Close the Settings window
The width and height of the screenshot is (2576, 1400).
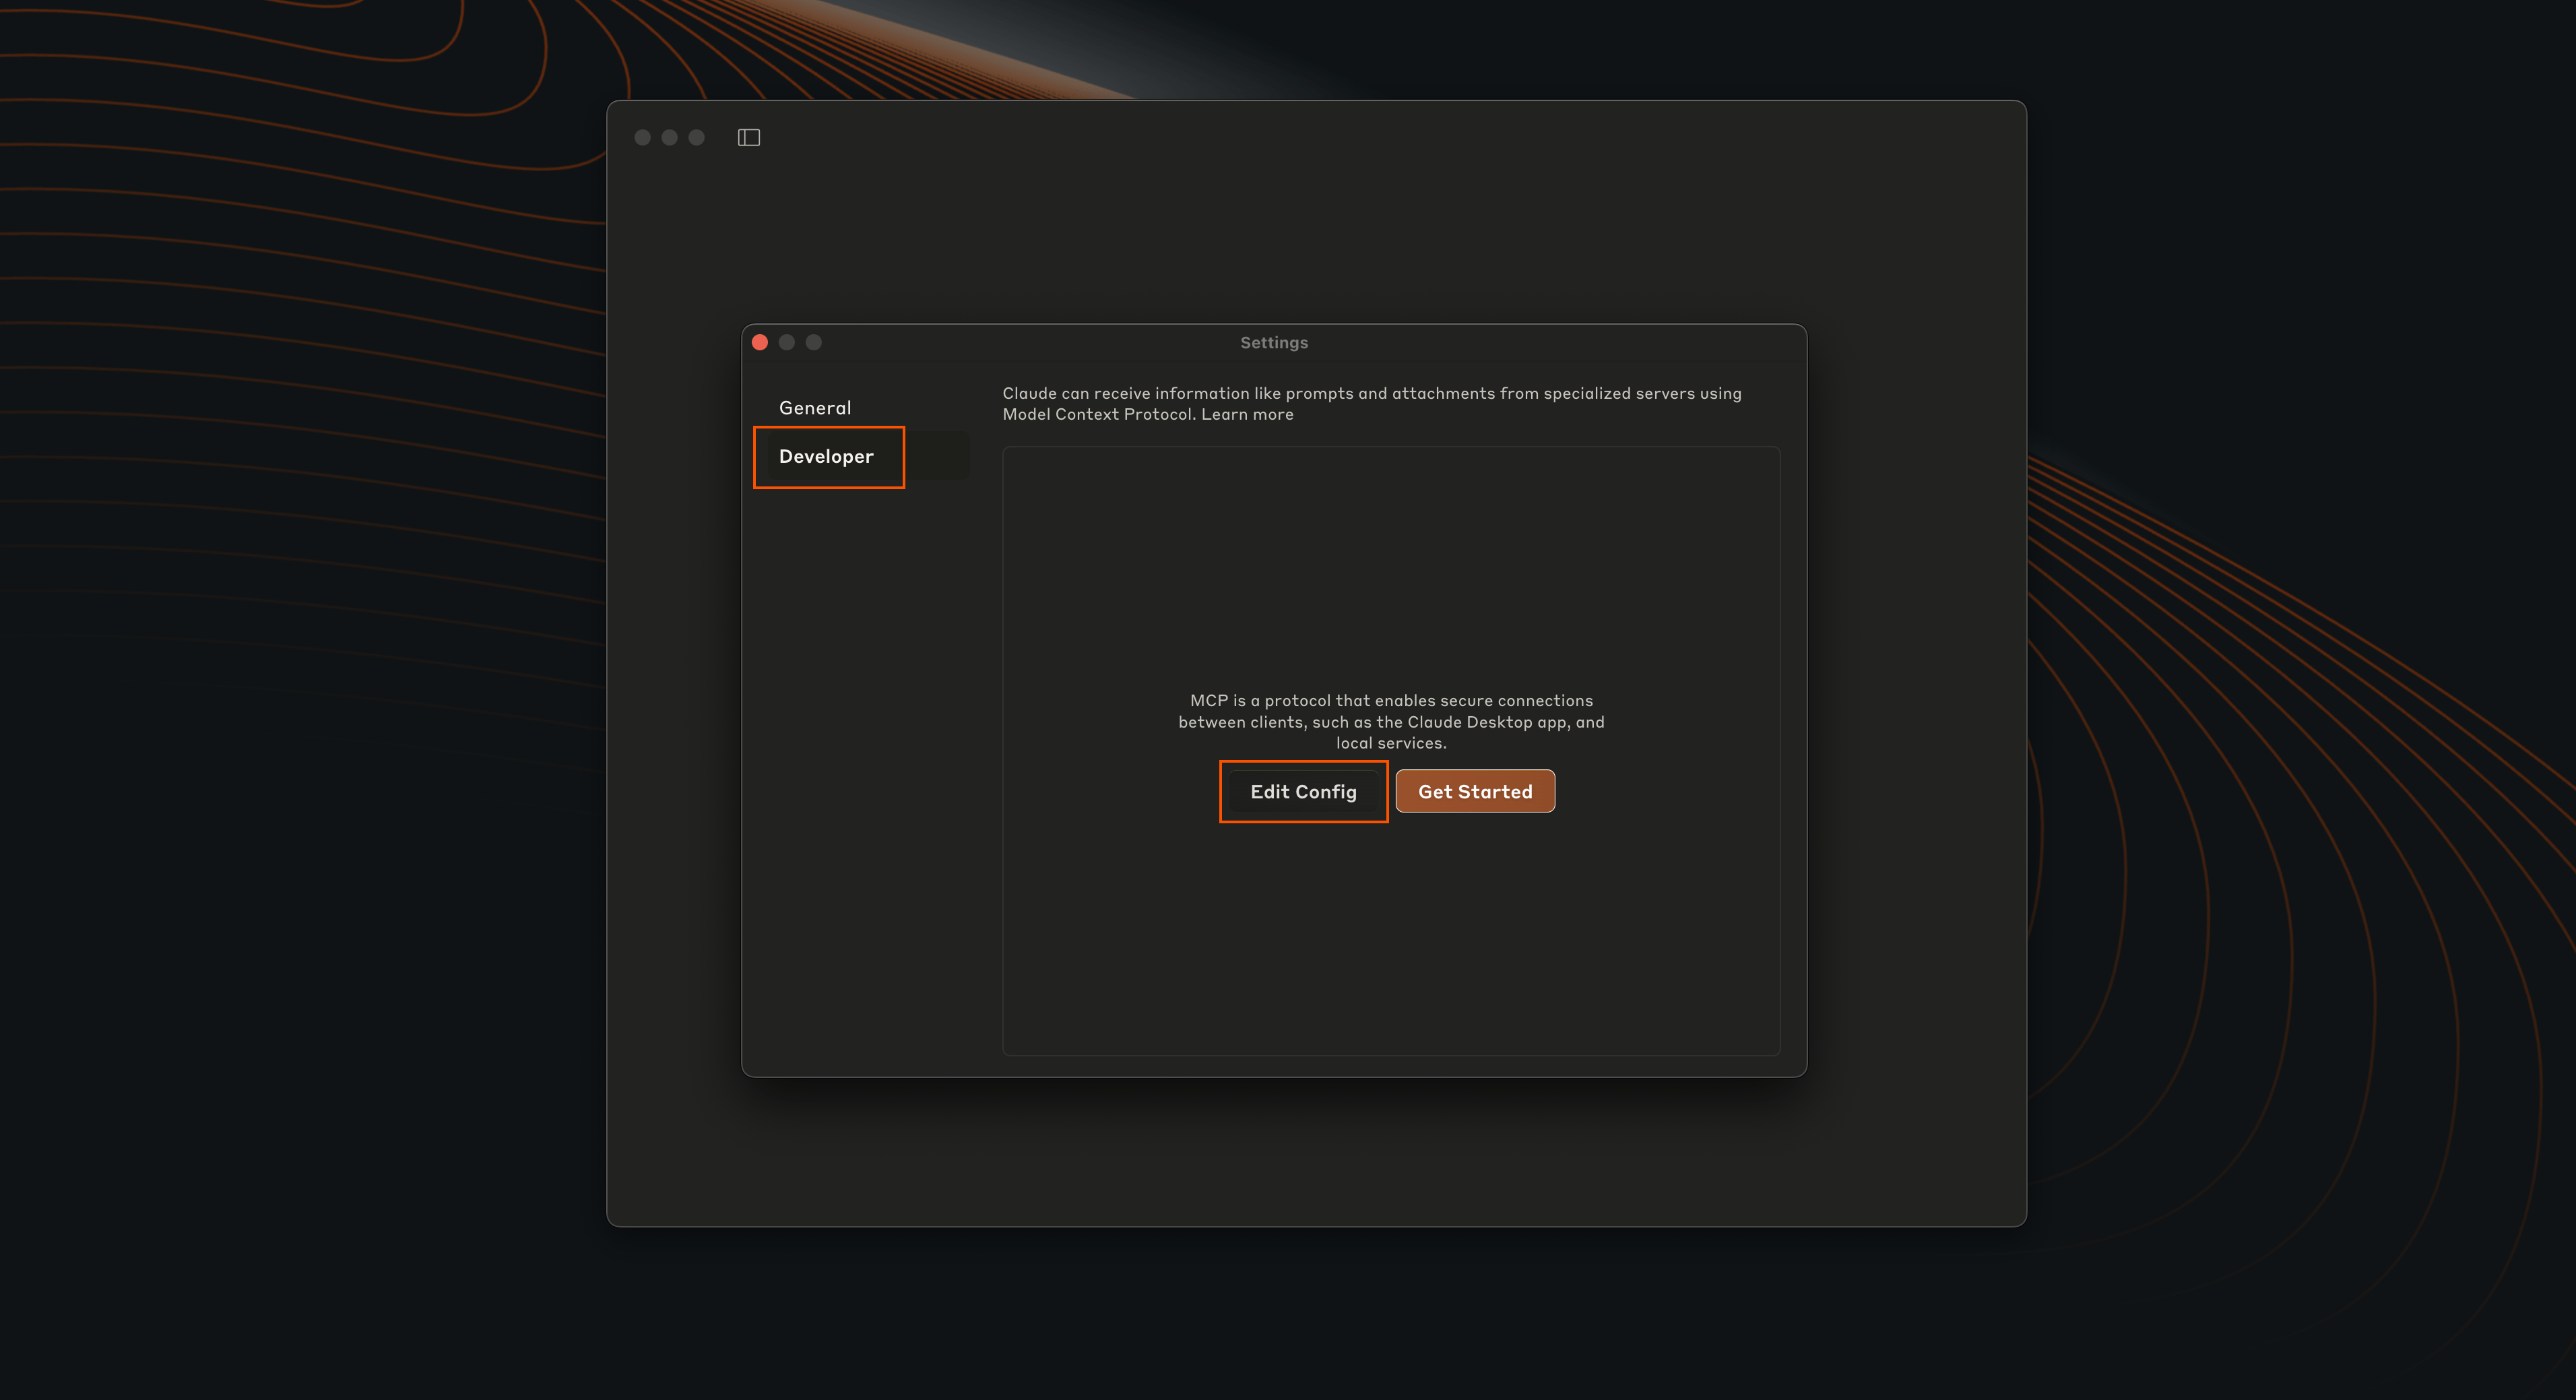(760, 342)
